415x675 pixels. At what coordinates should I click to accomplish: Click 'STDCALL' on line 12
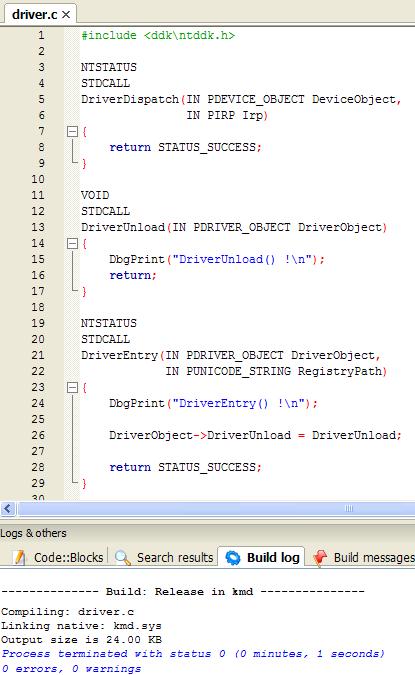pos(105,211)
